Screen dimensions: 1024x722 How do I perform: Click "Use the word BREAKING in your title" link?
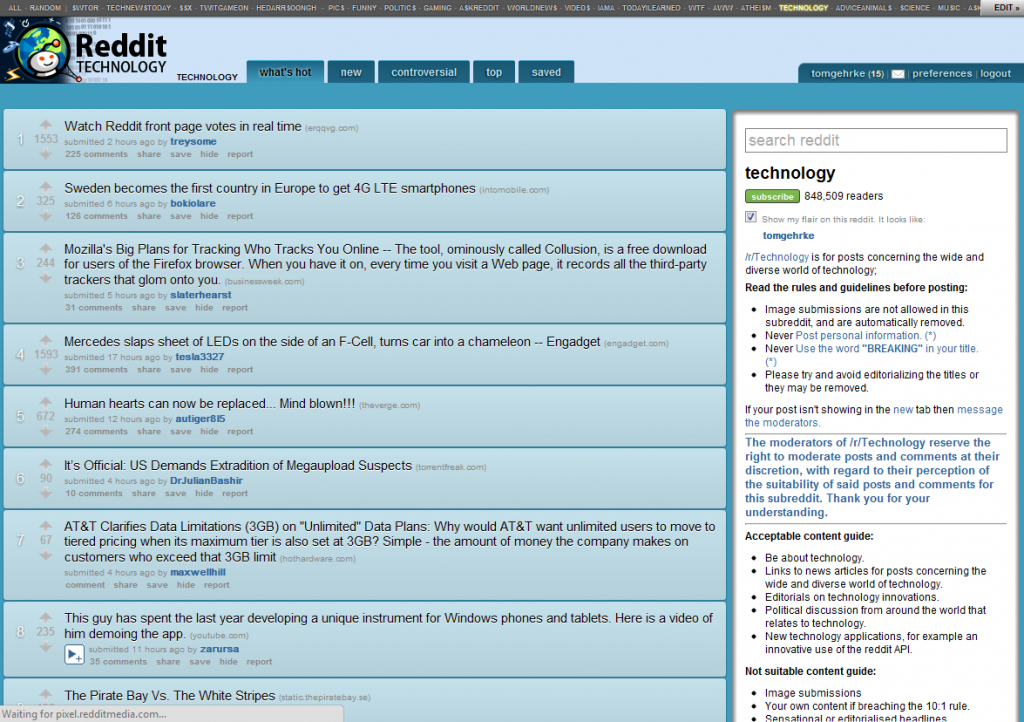click(x=886, y=349)
